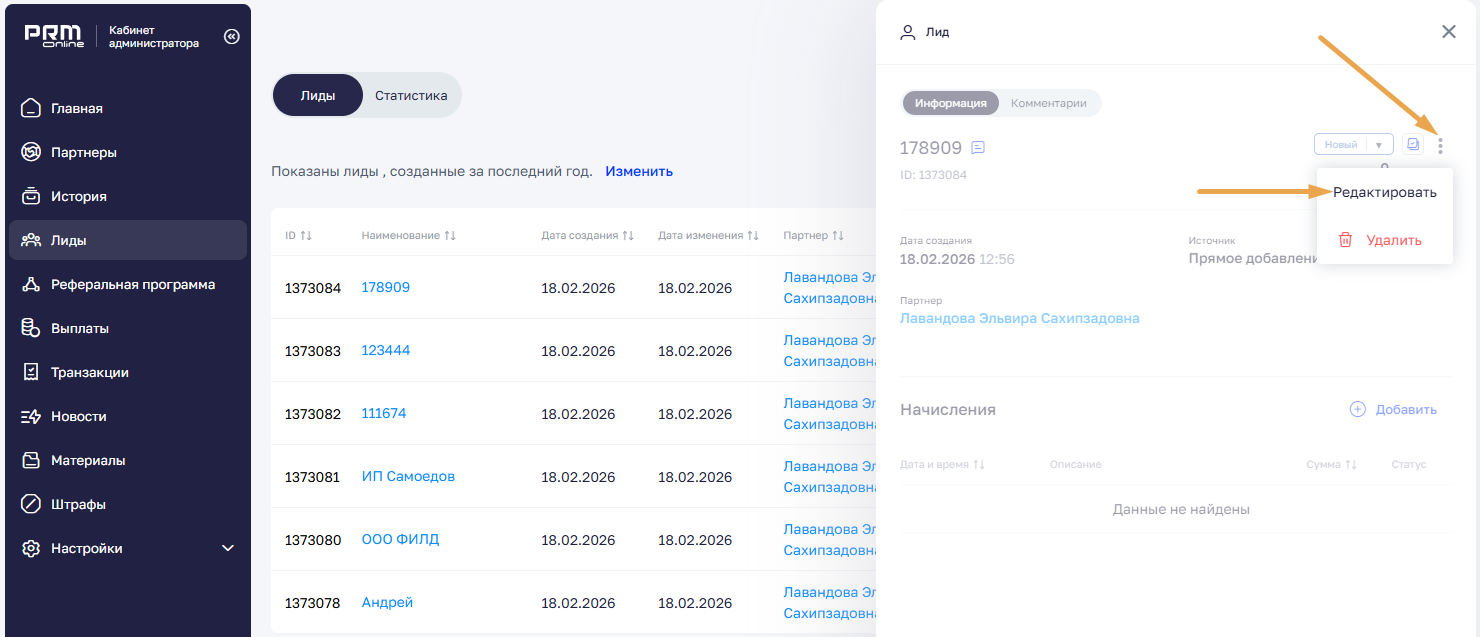The height and width of the screenshot is (637, 1480).
Task: Collapse the sidebar with double-chevron icon
Action: click(232, 37)
